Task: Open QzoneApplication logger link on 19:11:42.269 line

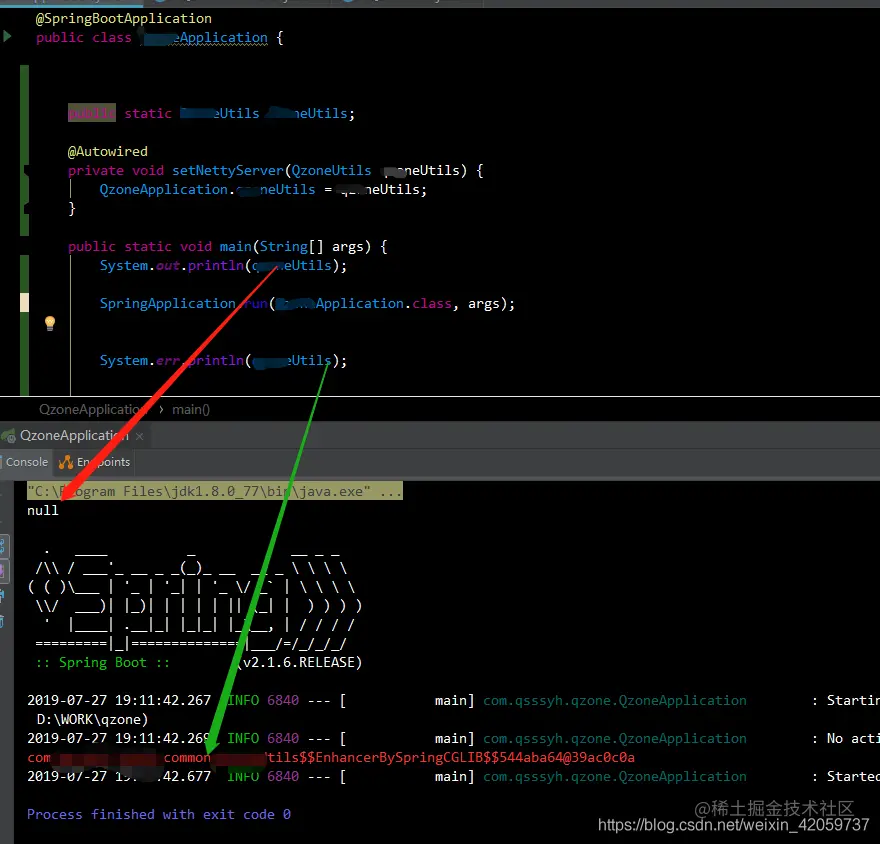Action: pos(615,738)
